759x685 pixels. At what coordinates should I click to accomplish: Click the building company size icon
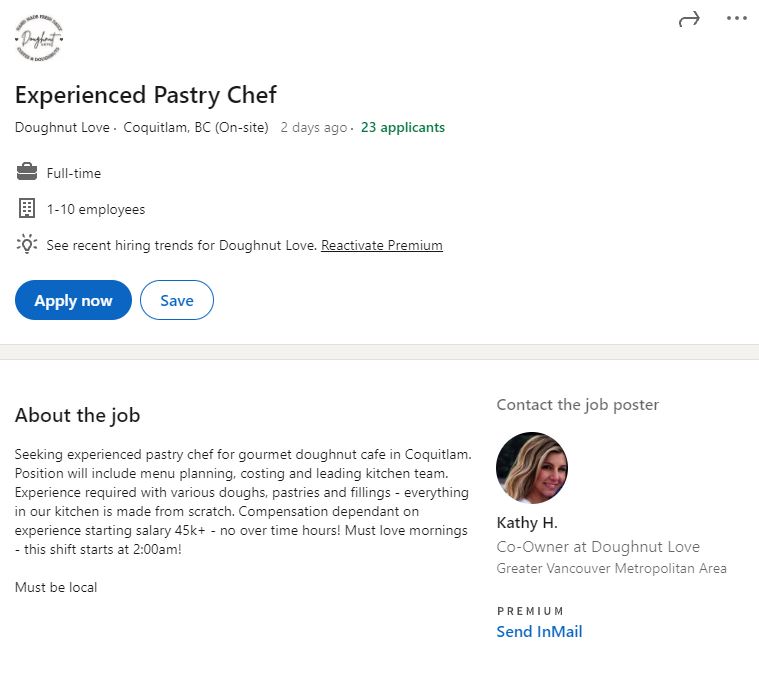(27, 209)
